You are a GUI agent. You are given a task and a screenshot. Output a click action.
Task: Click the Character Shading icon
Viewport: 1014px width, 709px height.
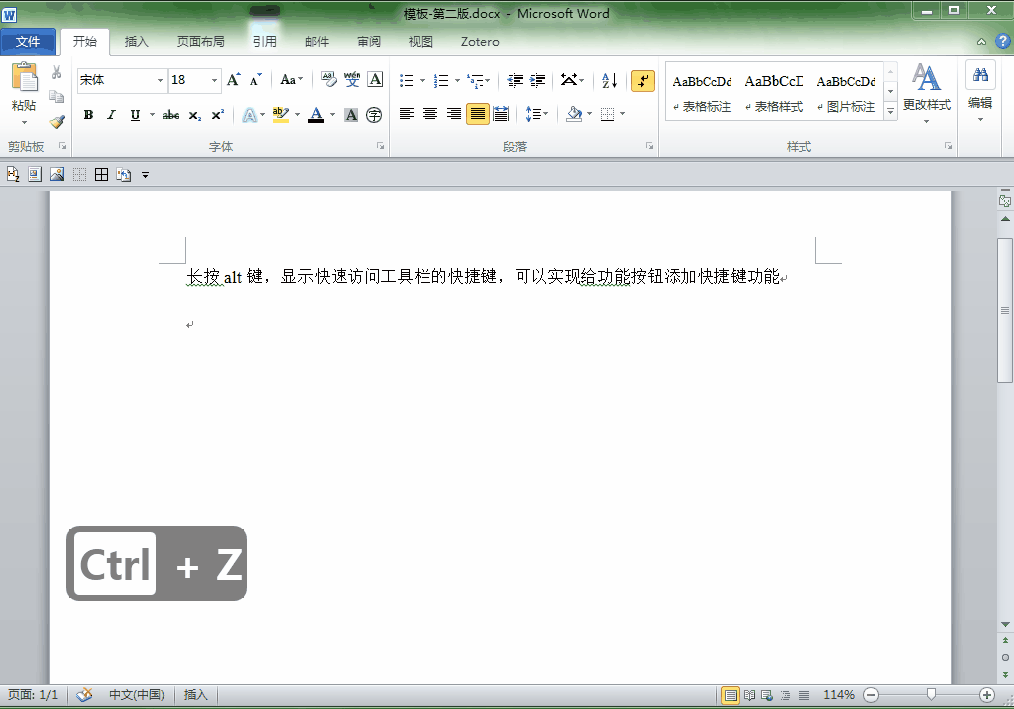coord(349,115)
